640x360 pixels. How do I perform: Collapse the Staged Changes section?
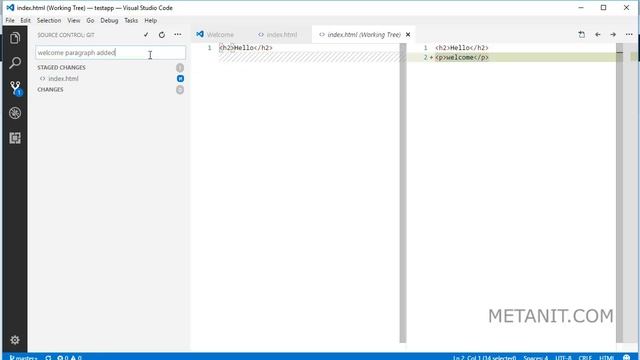62,67
